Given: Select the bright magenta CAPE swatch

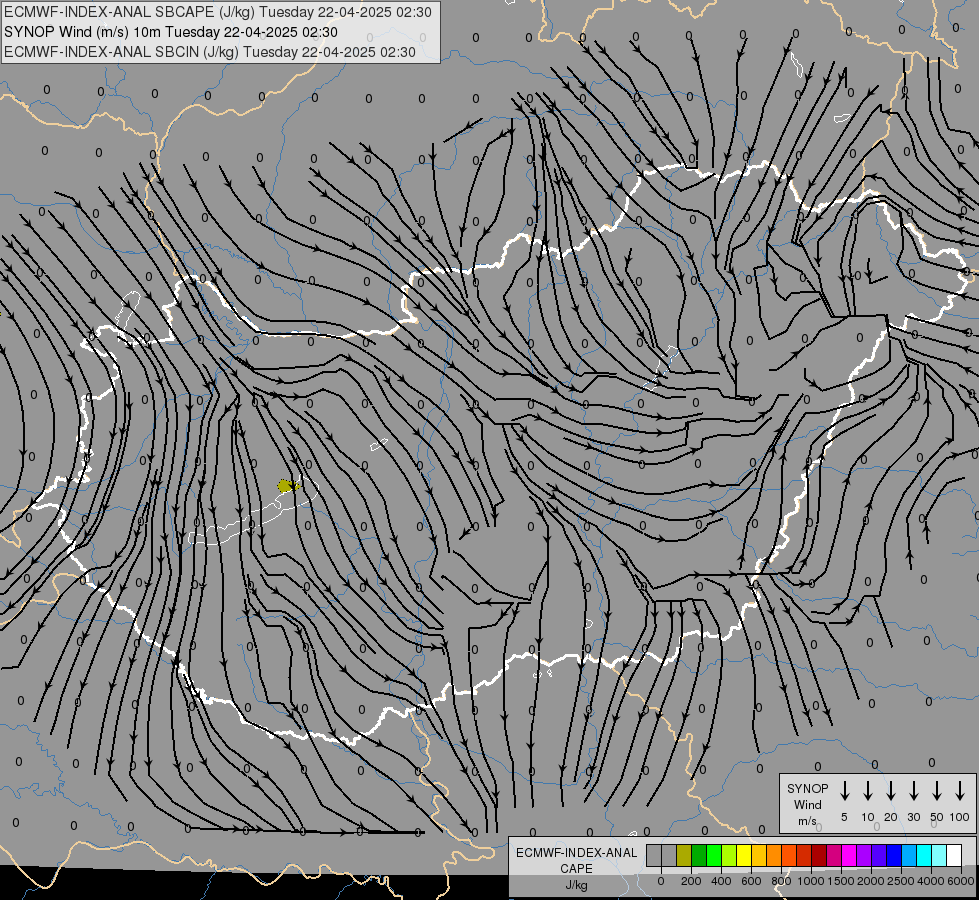Looking at the screenshot, I should (849, 855).
